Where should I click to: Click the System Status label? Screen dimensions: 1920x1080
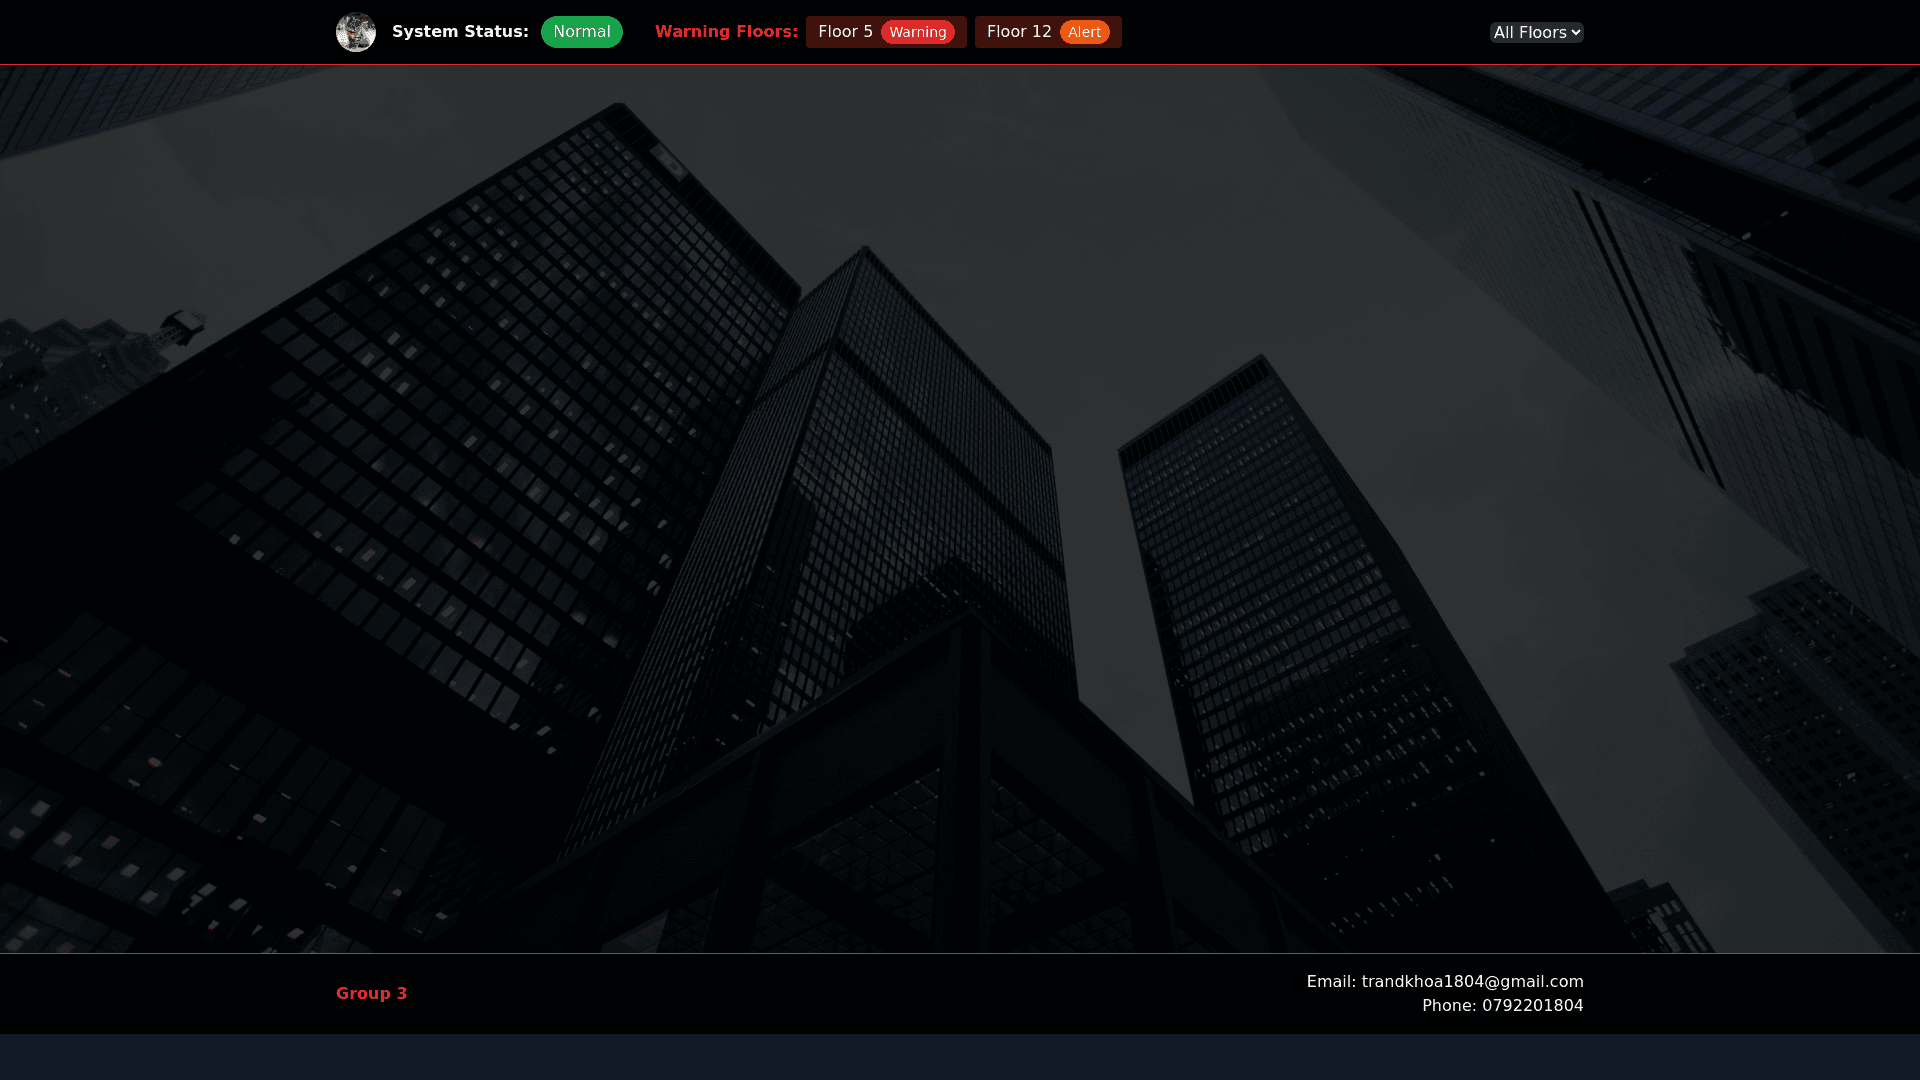tap(460, 32)
